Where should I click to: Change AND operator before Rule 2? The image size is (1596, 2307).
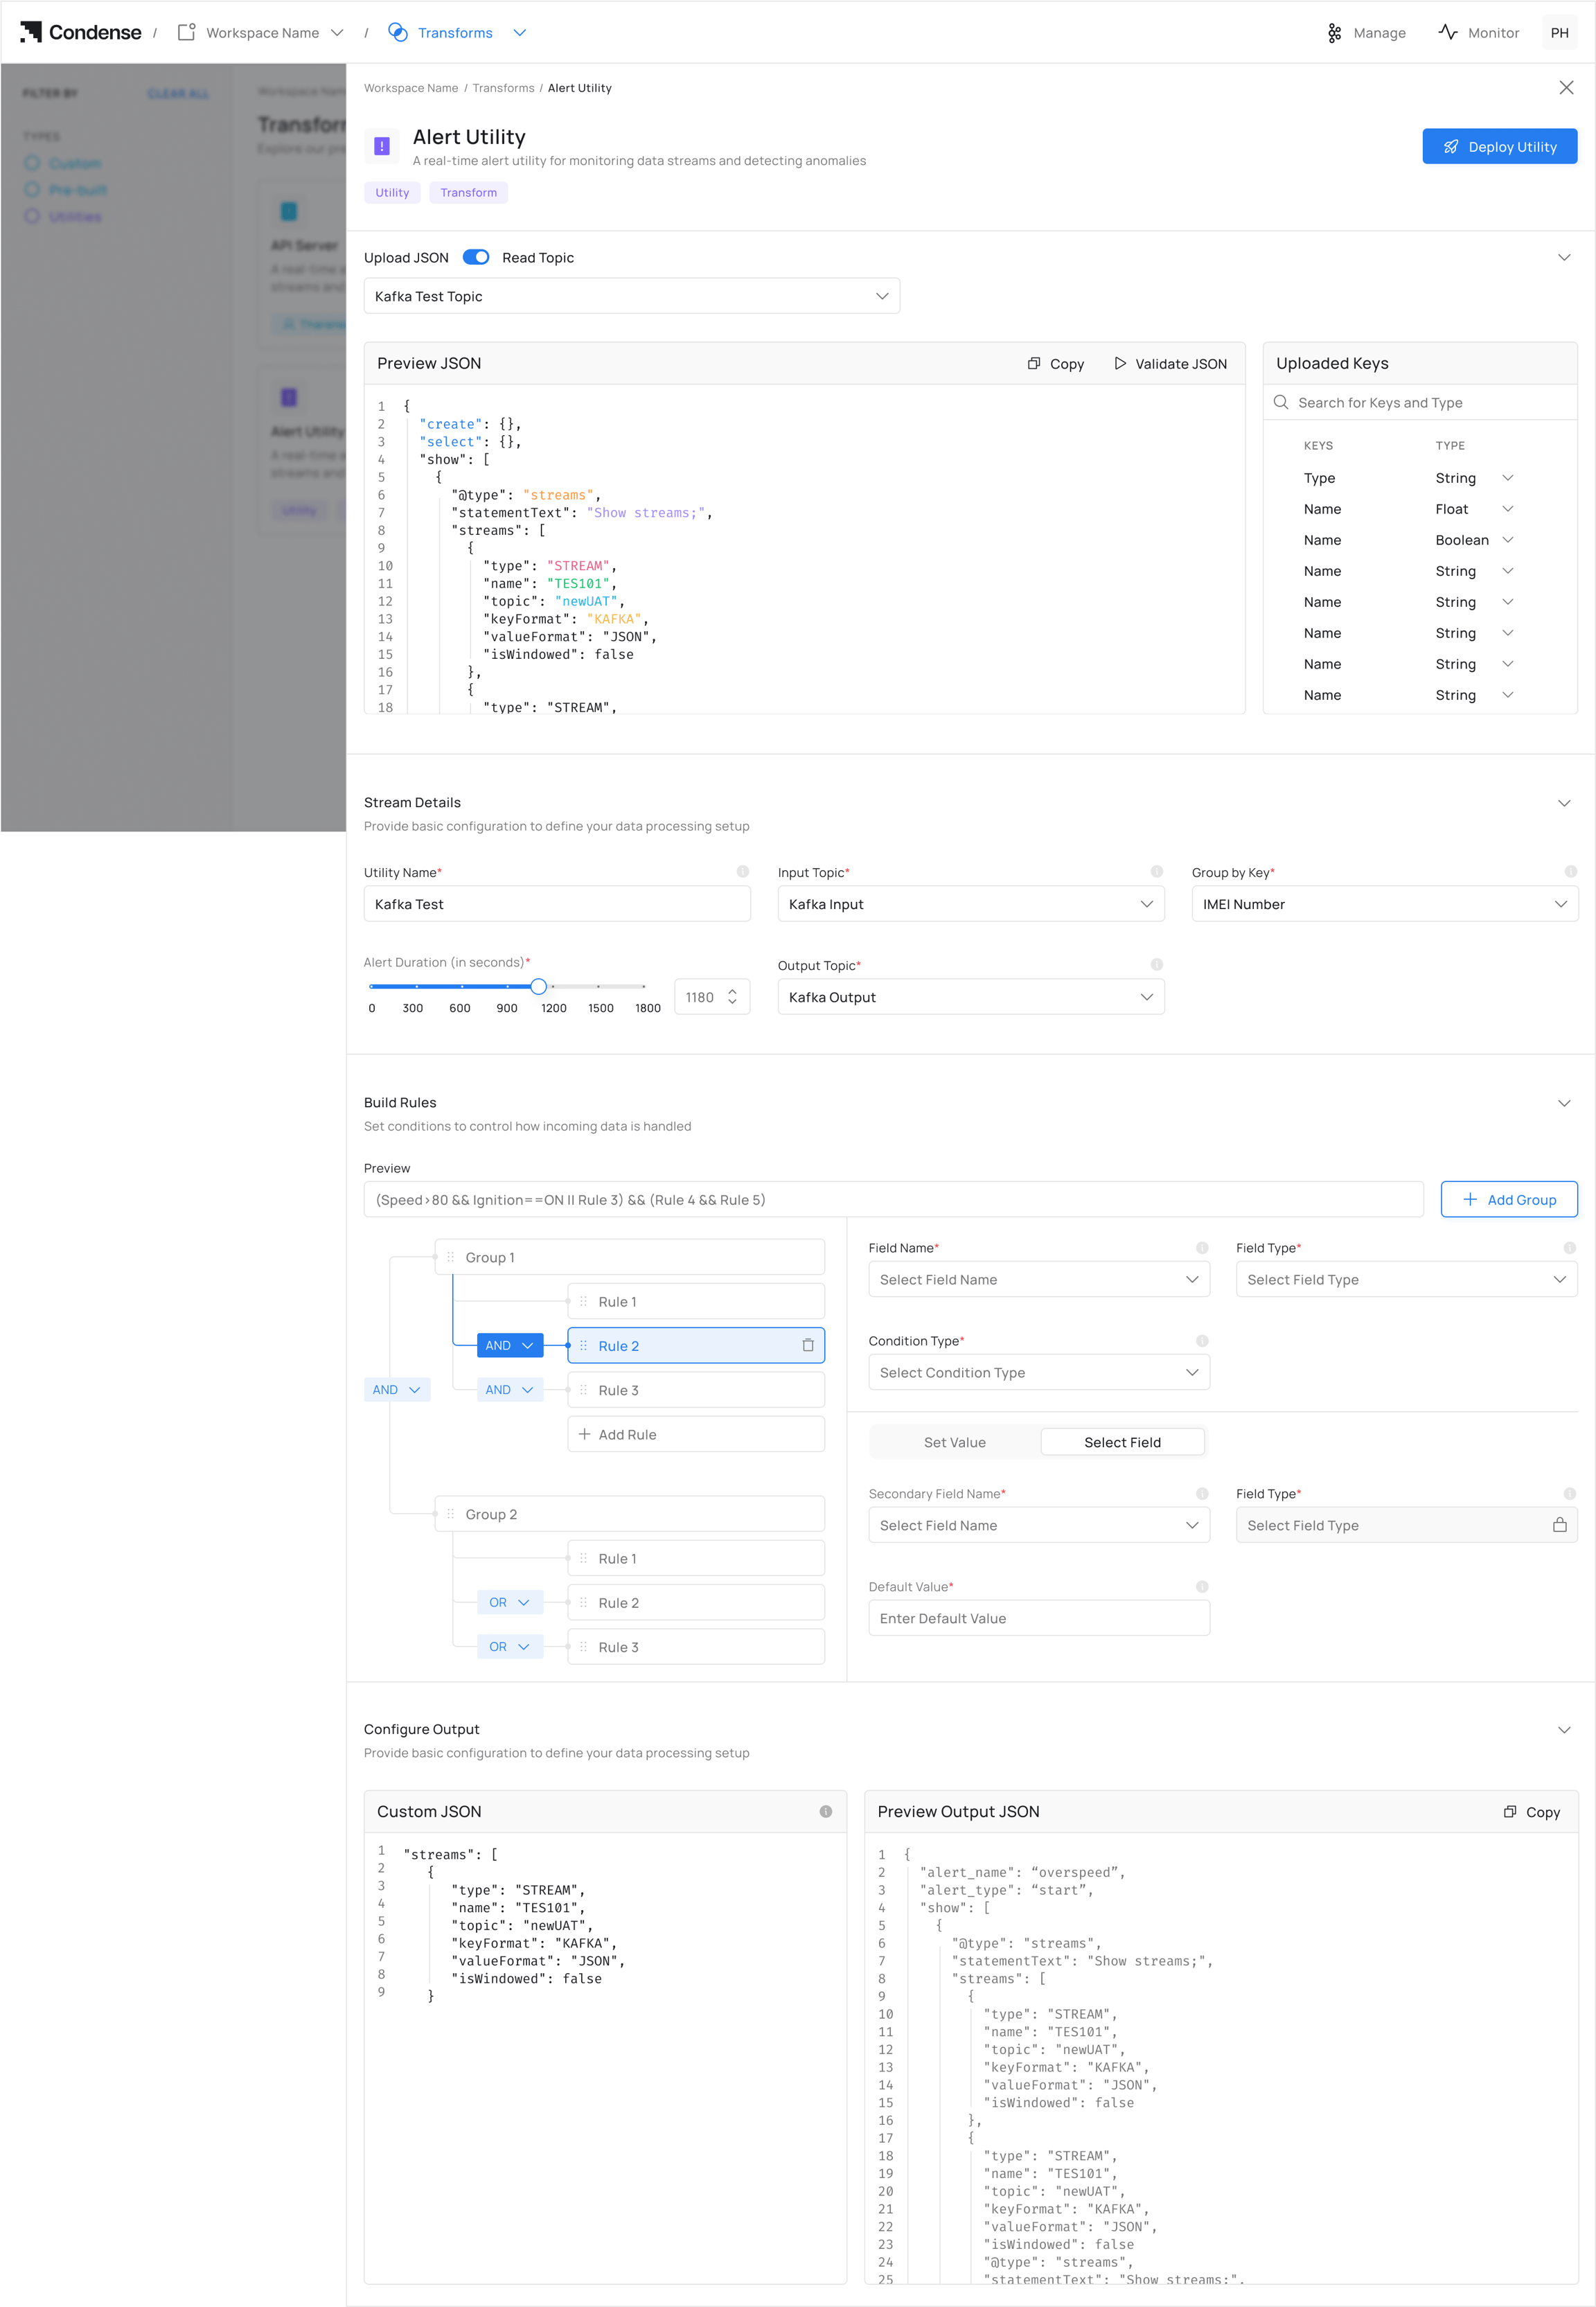coord(510,1346)
